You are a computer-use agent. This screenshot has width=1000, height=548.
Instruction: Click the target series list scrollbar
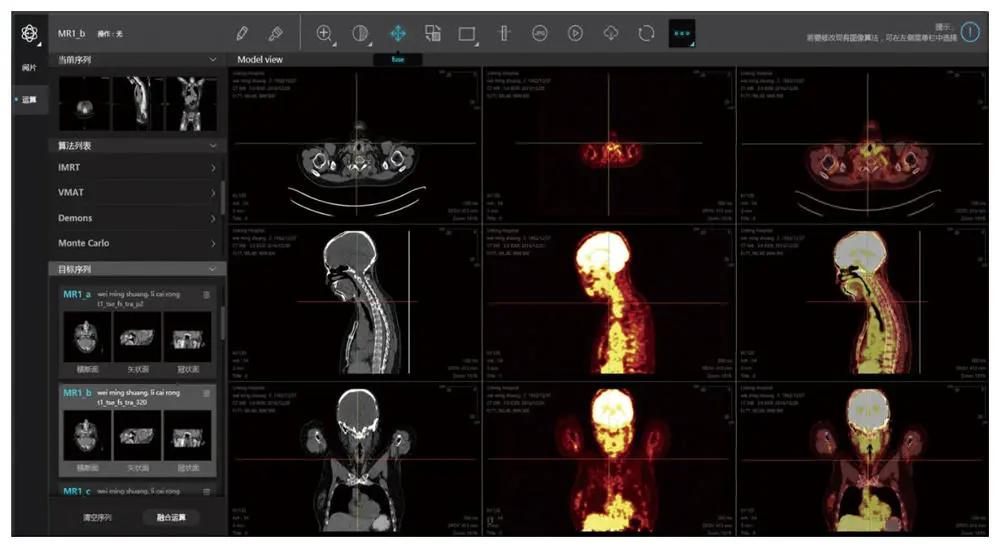(223, 323)
